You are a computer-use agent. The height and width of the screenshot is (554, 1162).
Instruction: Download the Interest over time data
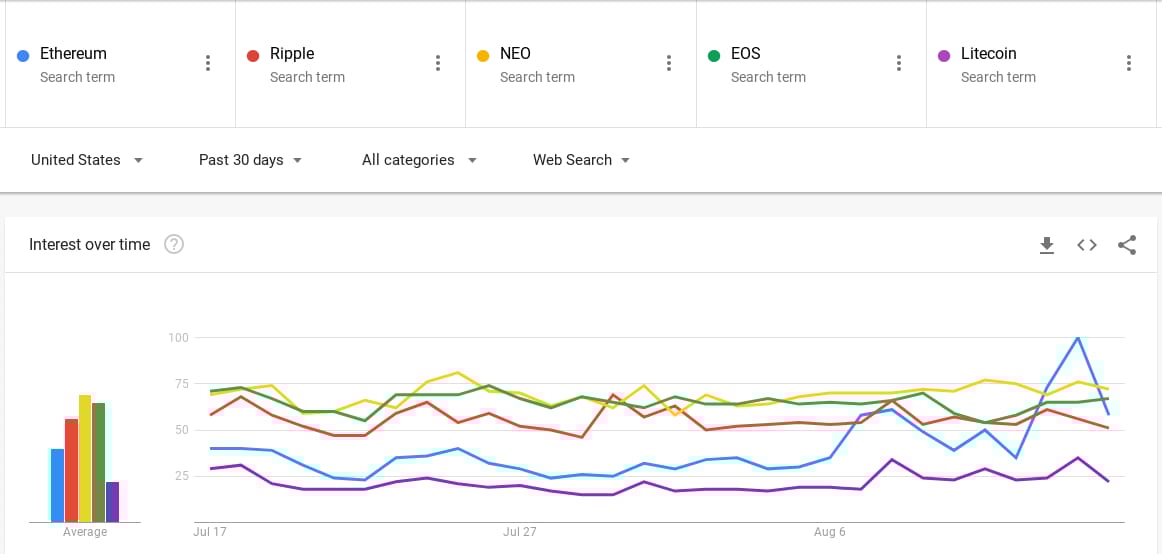coord(1047,245)
